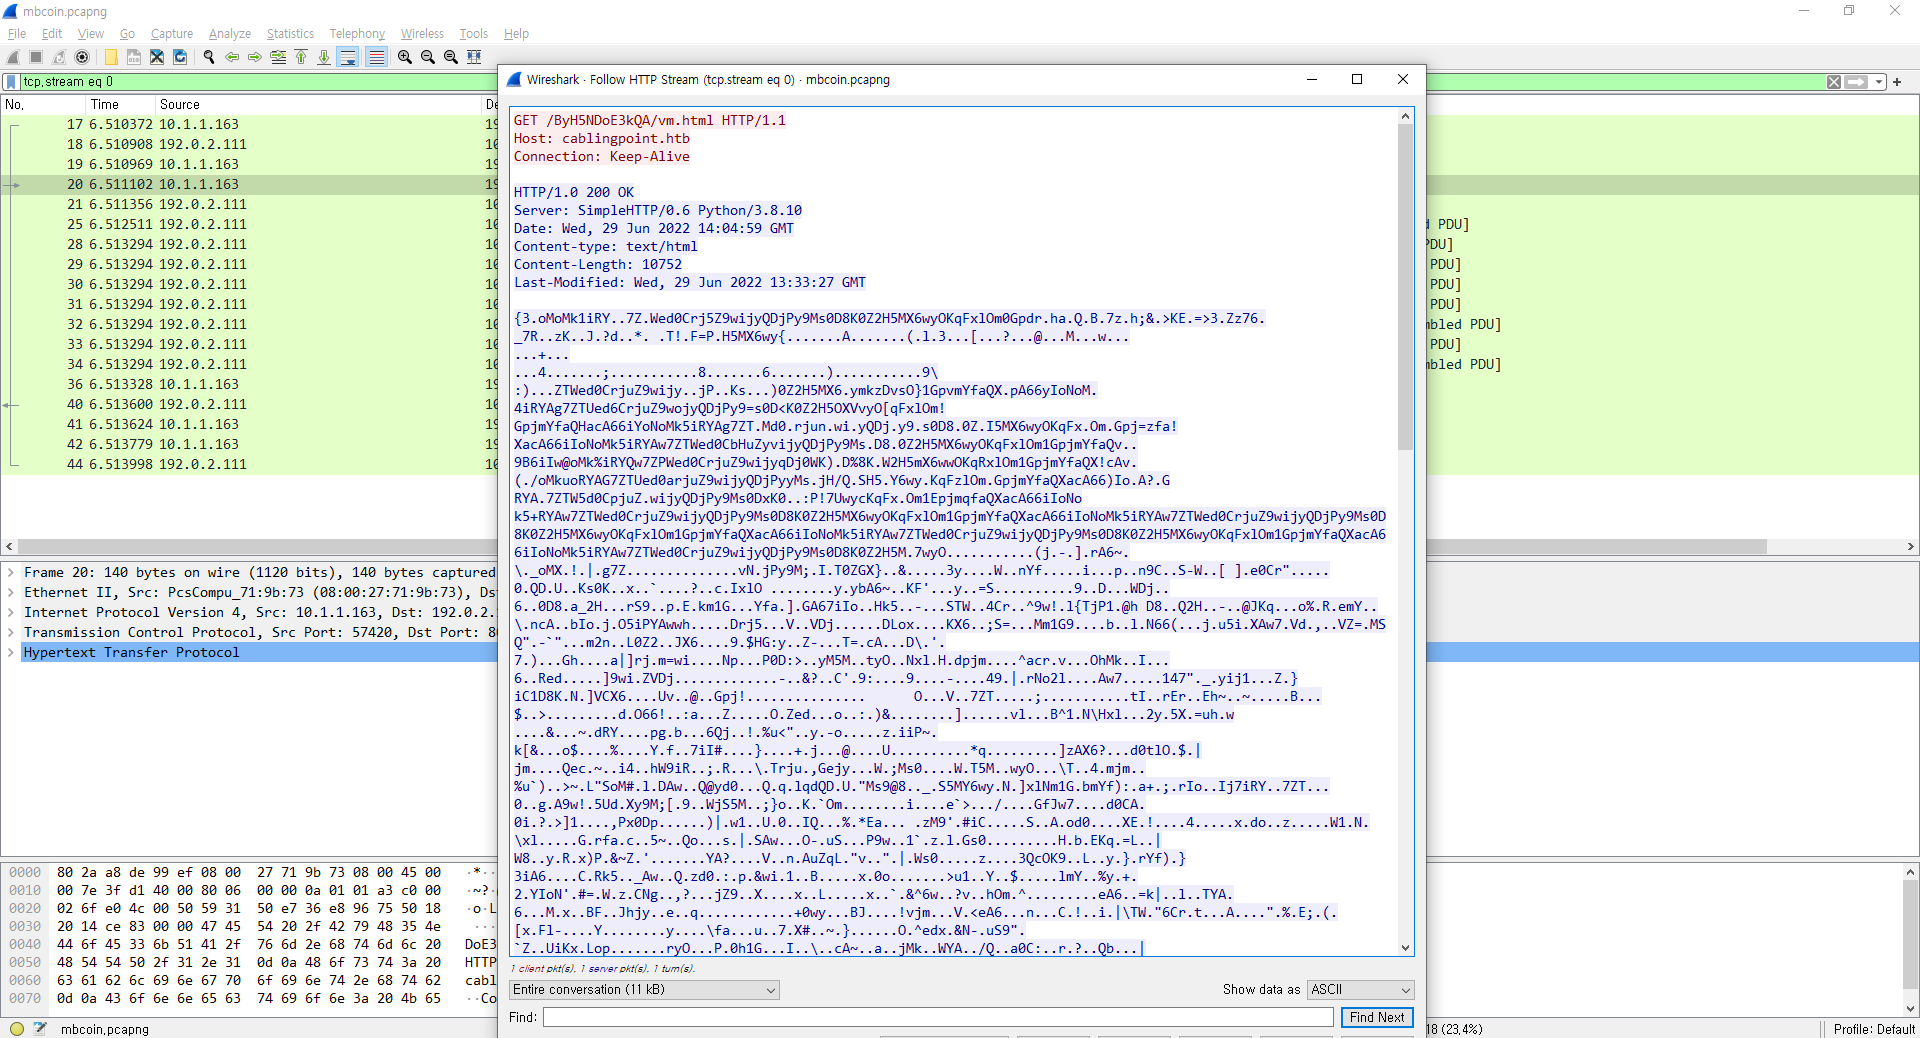
Task: Open Entire conversation dropdown
Action: point(644,989)
